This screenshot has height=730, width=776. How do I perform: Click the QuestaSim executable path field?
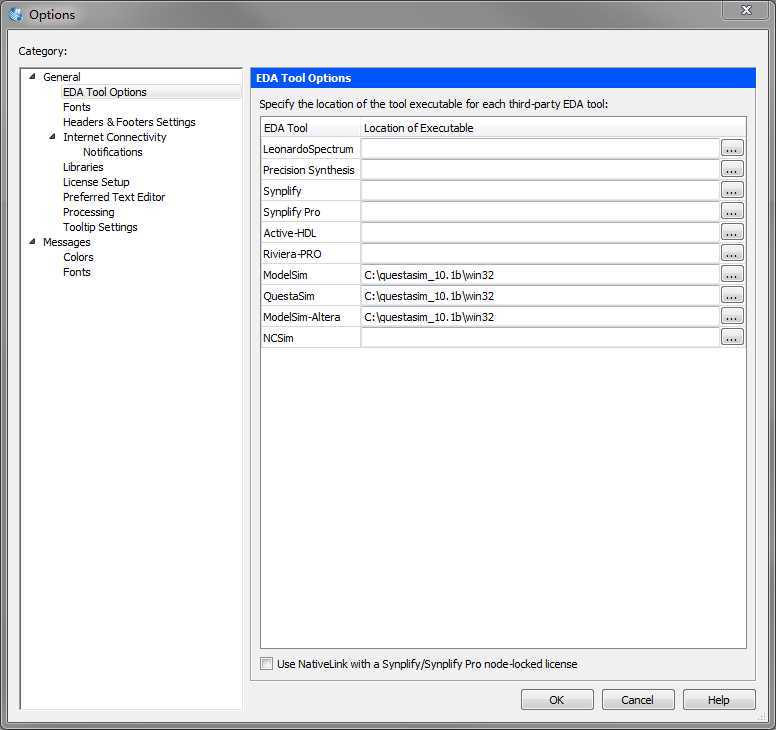[x=540, y=295]
